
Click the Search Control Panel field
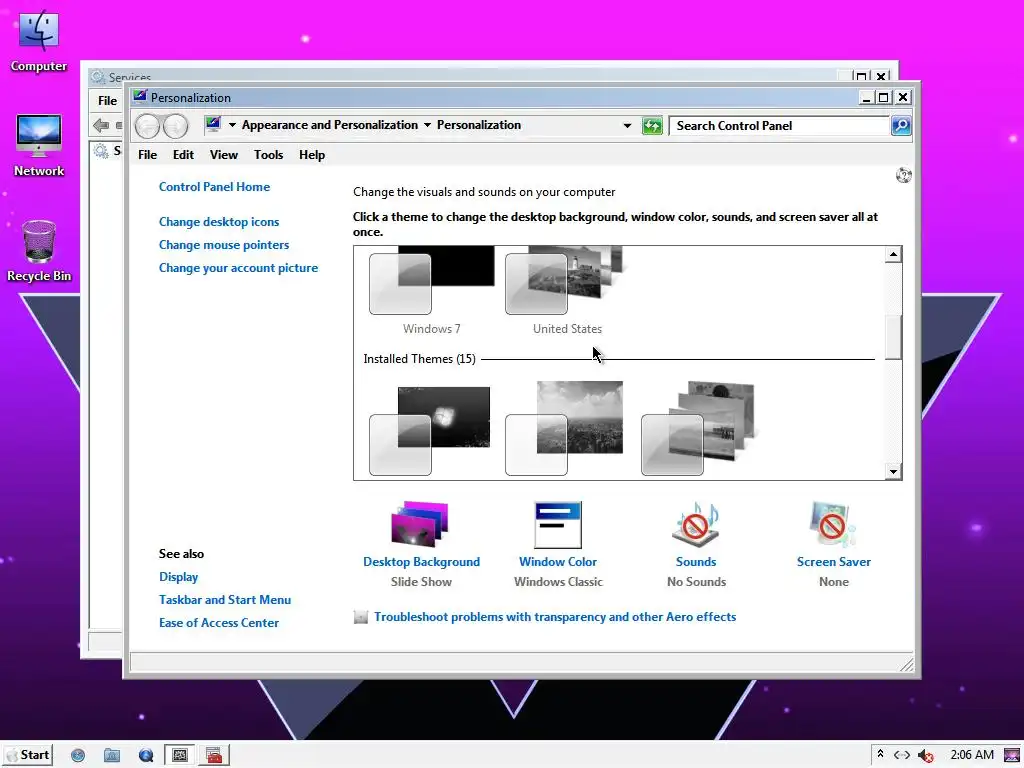[780, 125]
